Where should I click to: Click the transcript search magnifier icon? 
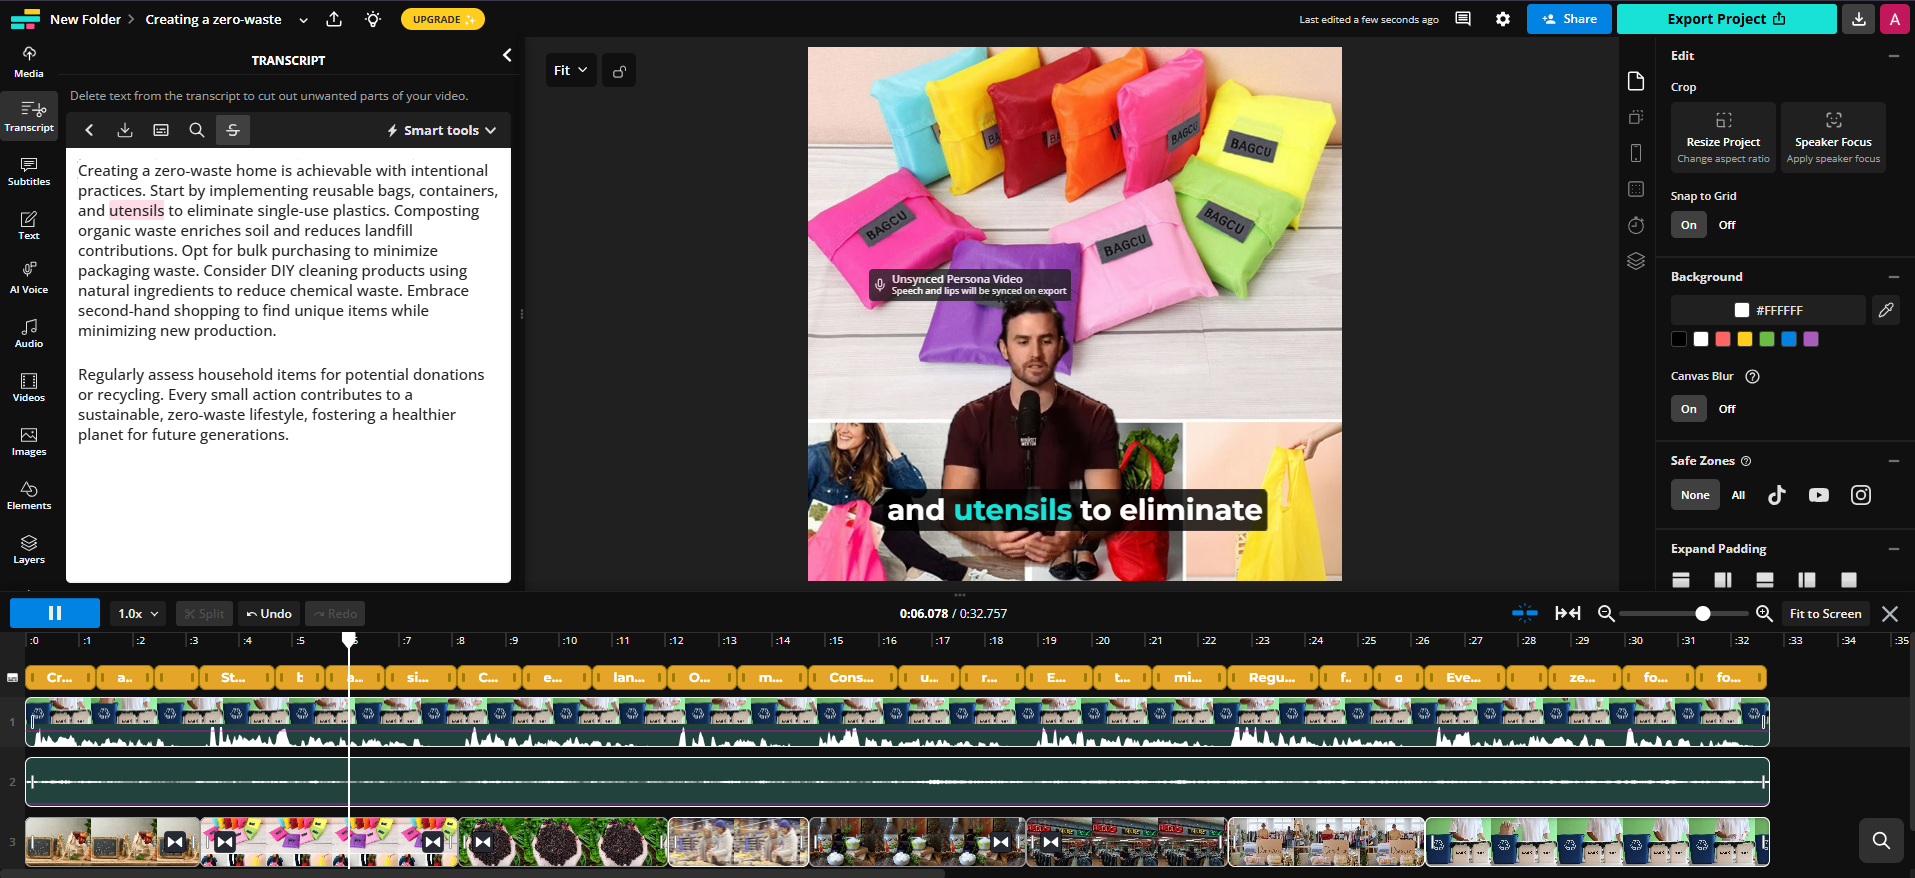click(x=197, y=130)
